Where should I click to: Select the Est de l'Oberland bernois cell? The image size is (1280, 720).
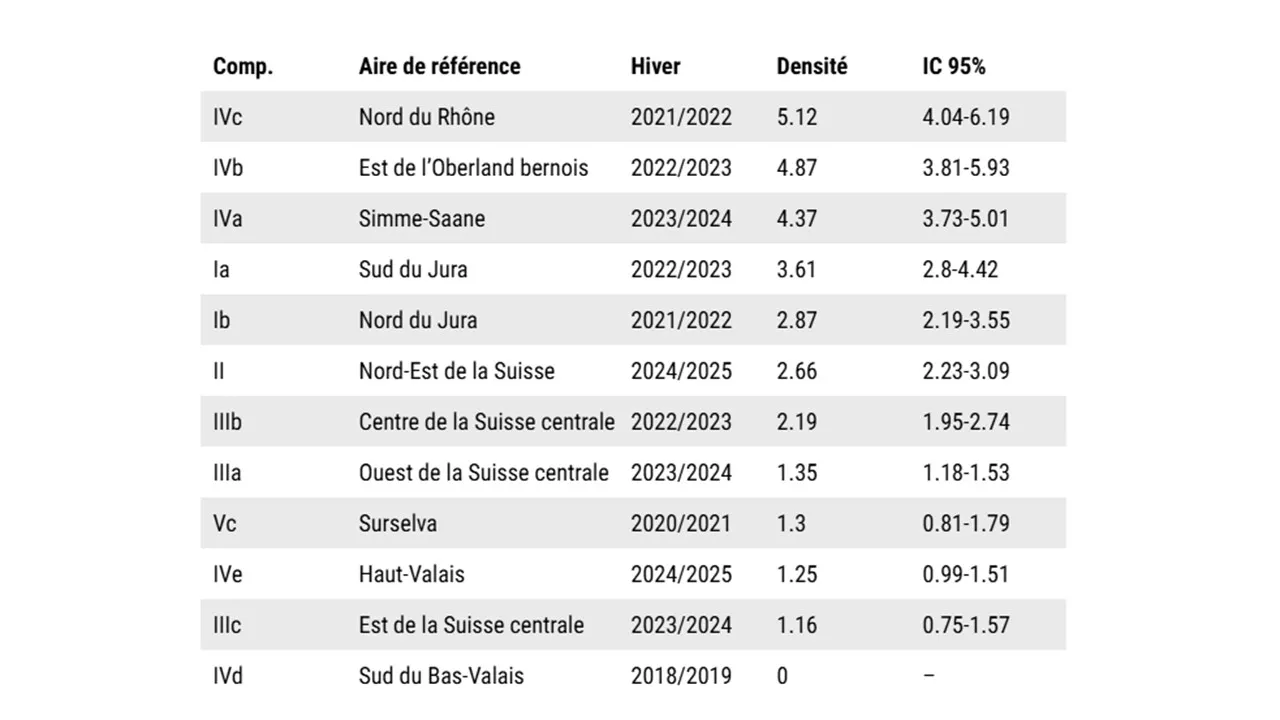(x=473, y=168)
